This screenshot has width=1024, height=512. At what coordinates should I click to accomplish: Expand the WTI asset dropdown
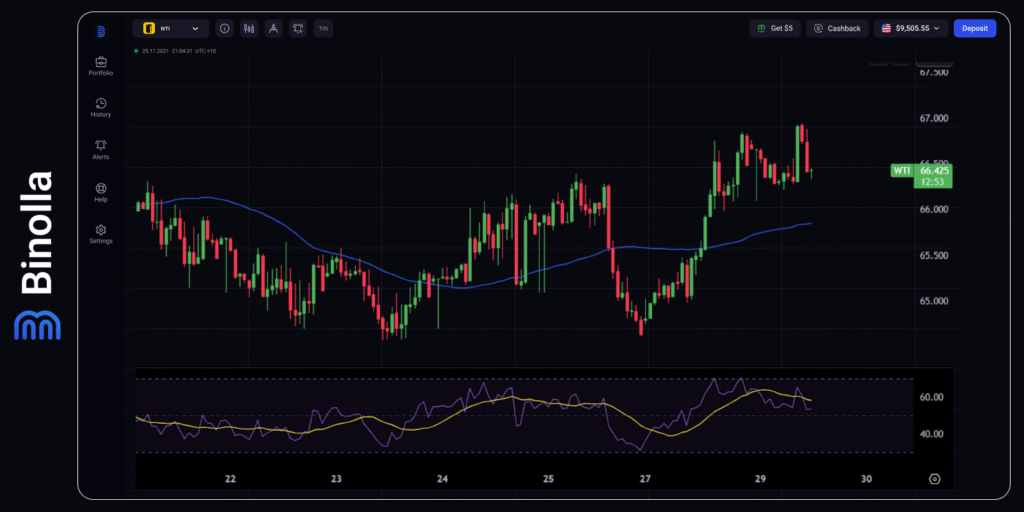tap(171, 29)
